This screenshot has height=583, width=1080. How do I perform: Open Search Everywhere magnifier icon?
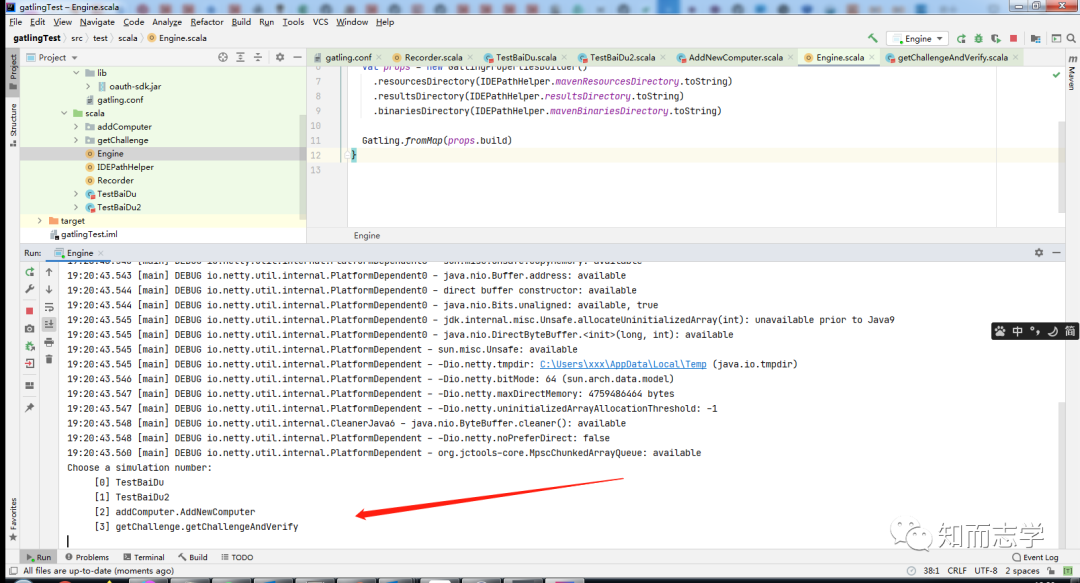(x=1071, y=39)
